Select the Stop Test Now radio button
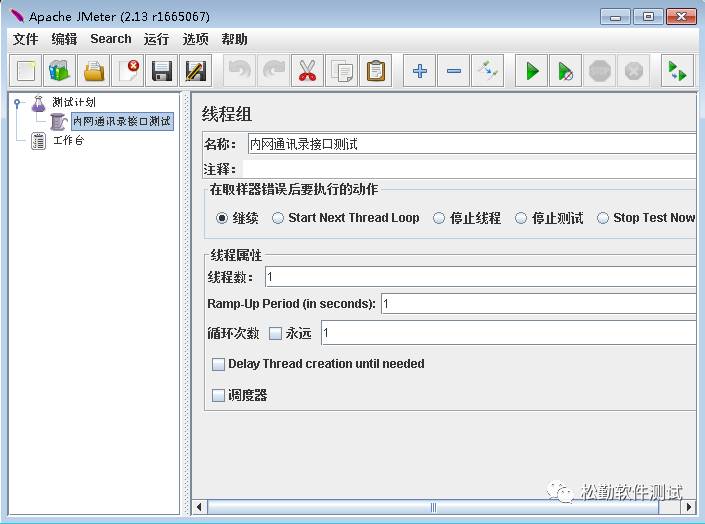Screen dimensions: 705x524 point(602,218)
